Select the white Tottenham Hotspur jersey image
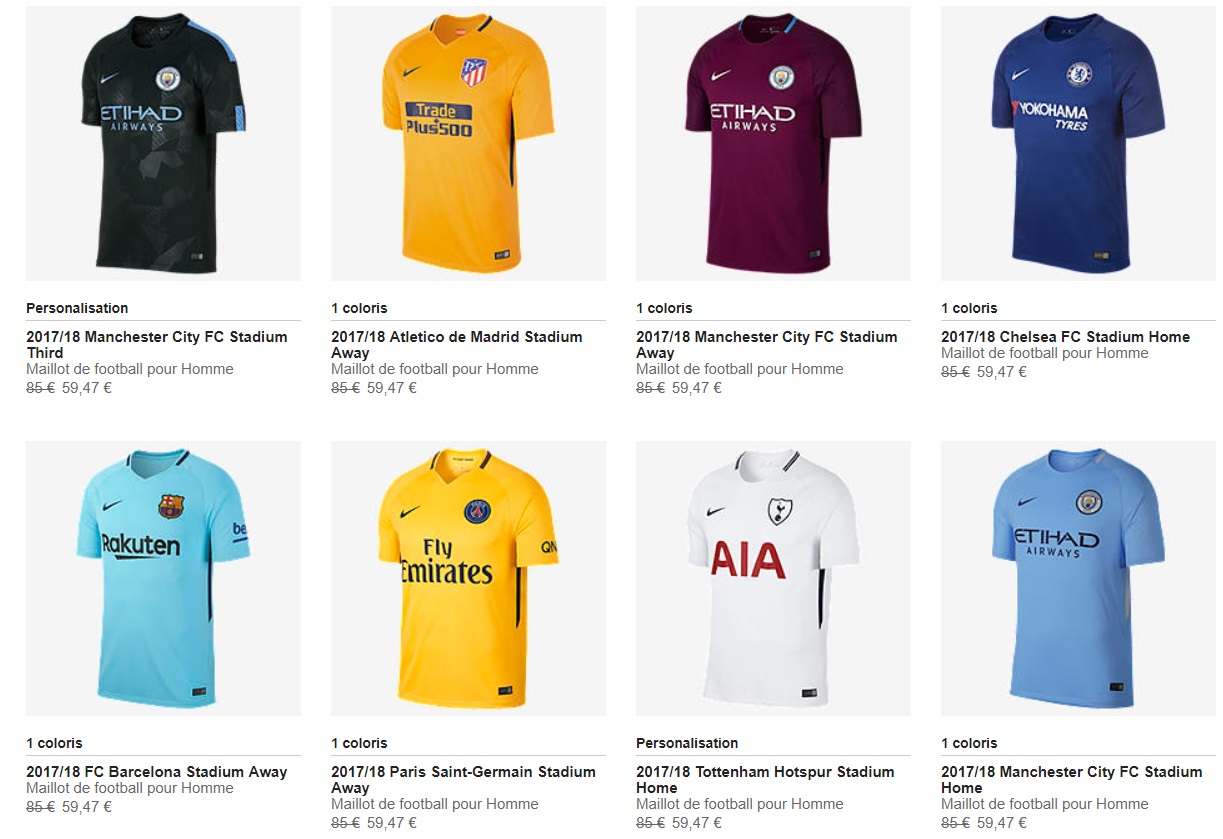 tap(773, 578)
